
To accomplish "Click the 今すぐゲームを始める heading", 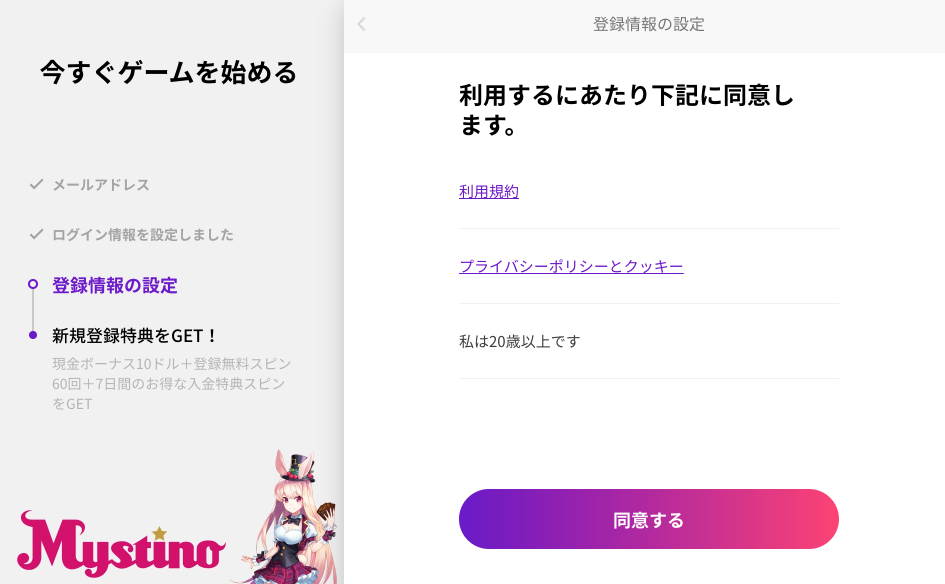I will [x=169, y=72].
